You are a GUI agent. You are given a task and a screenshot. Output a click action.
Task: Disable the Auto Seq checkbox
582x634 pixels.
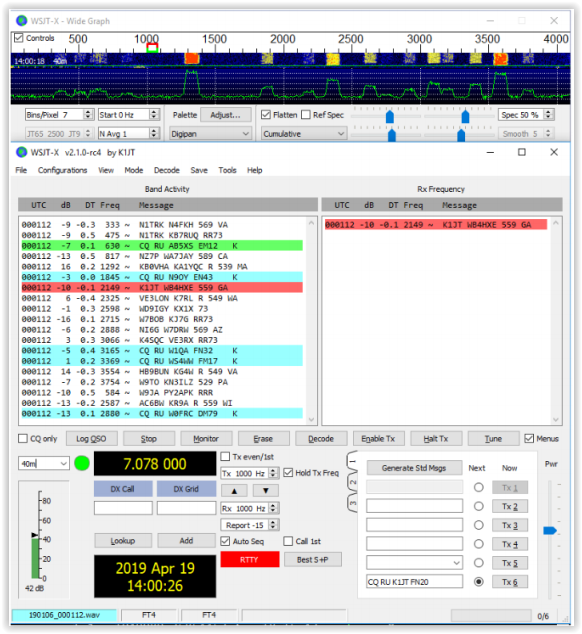[225, 541]
